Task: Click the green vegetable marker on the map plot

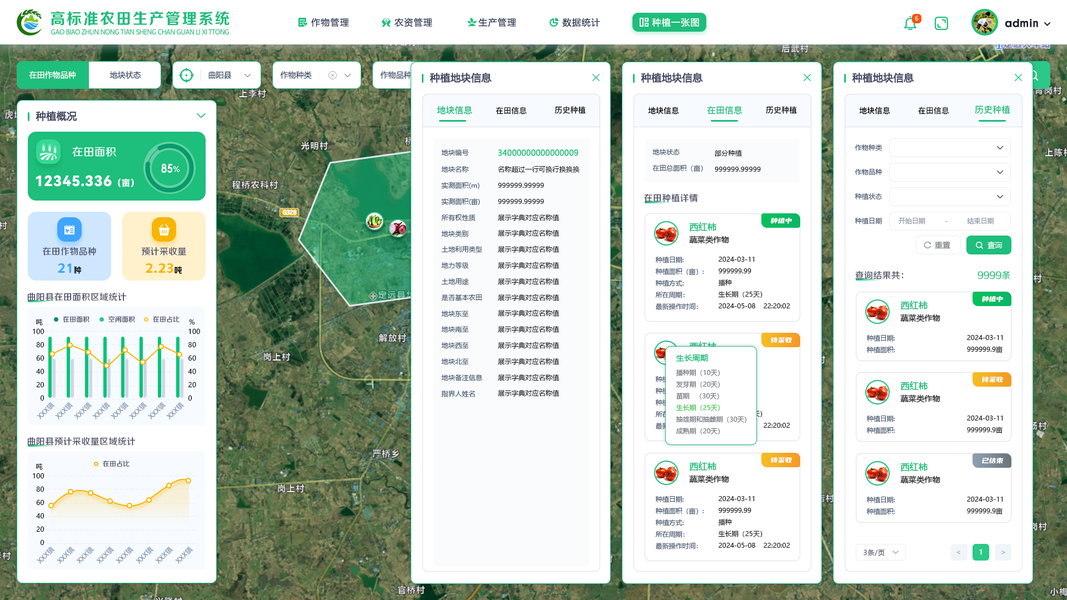Action: coord(374,221)
